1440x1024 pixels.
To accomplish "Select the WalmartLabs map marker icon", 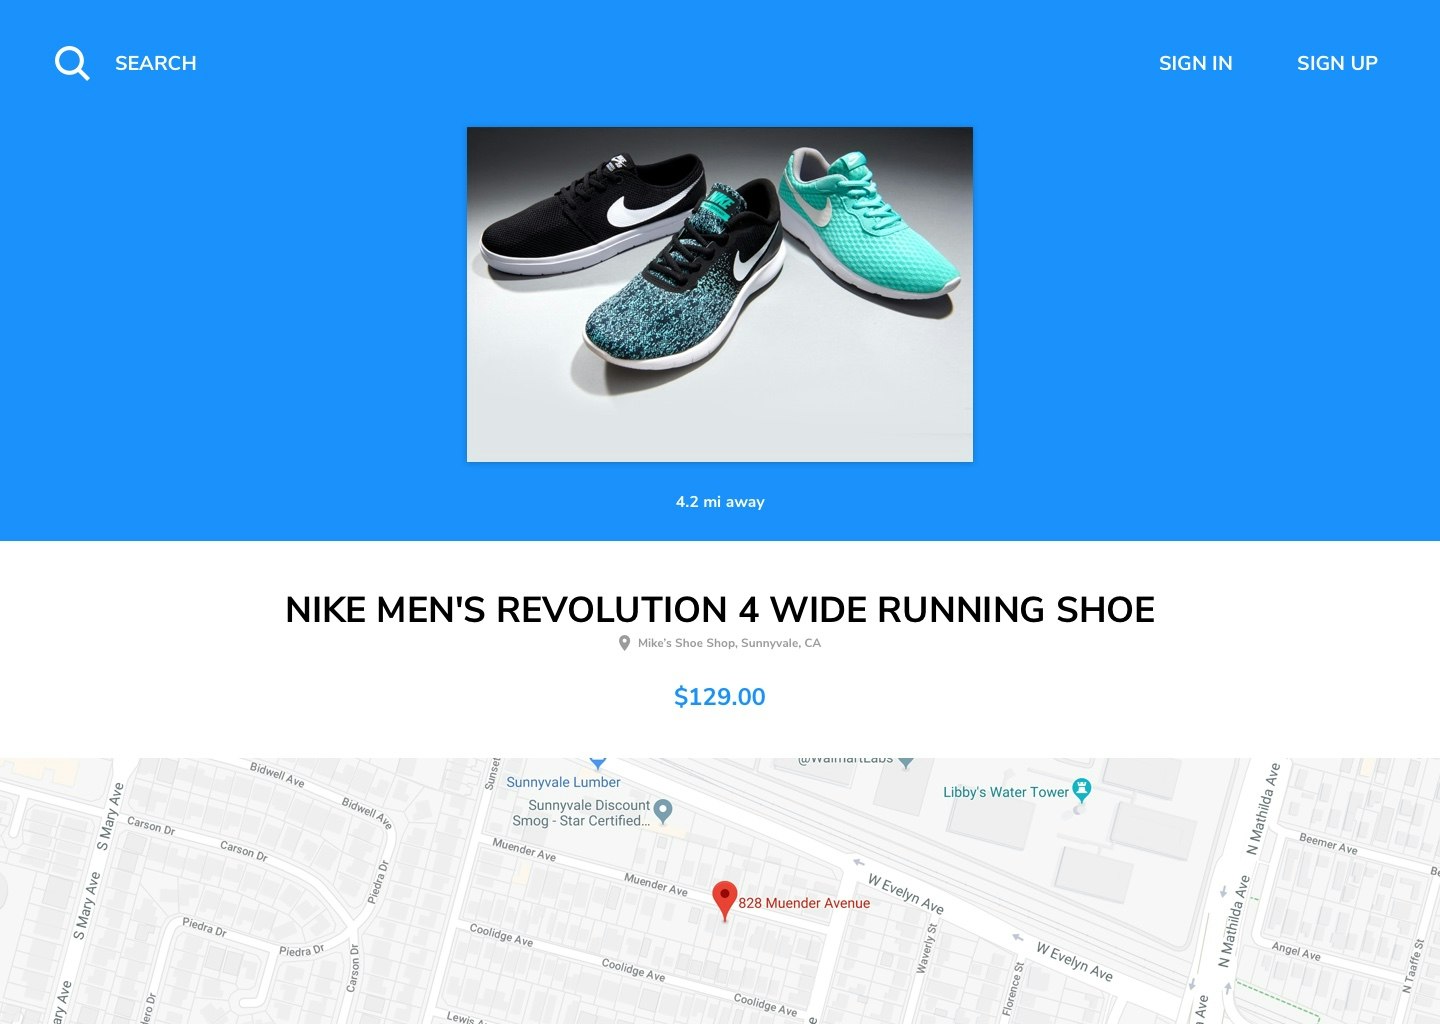I will coord(906,762).
